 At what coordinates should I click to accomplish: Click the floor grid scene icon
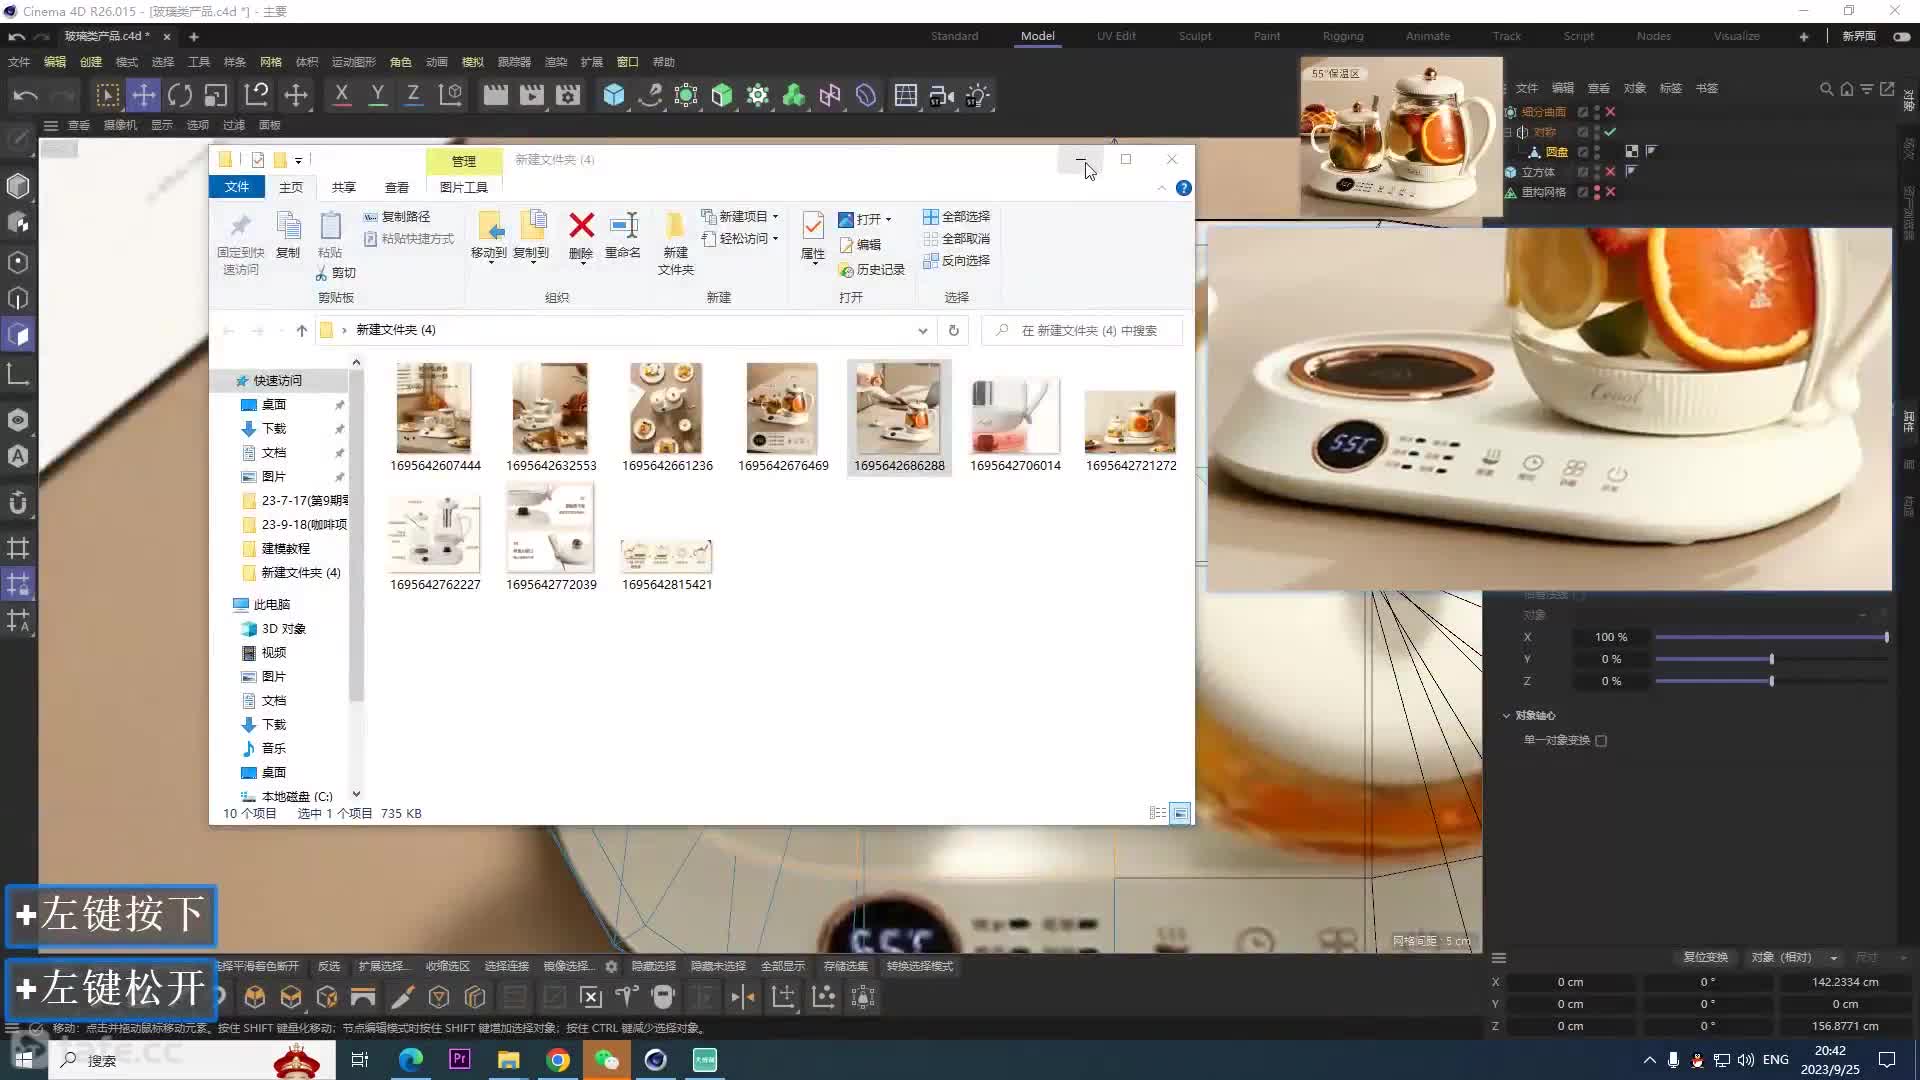pyautogui.click(x=906, y=95)
